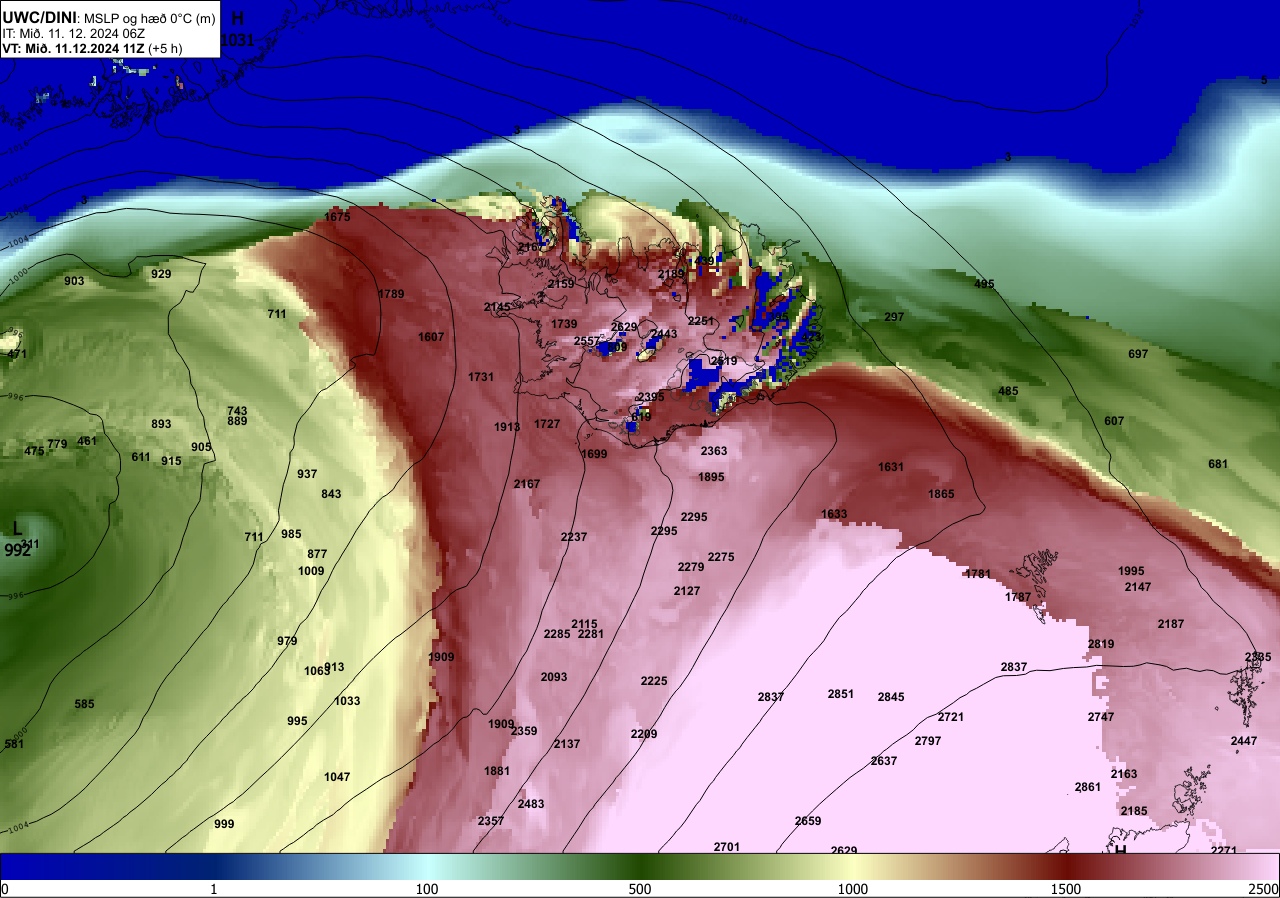
Task: Click the map value 2659
Action: point(808,821)
